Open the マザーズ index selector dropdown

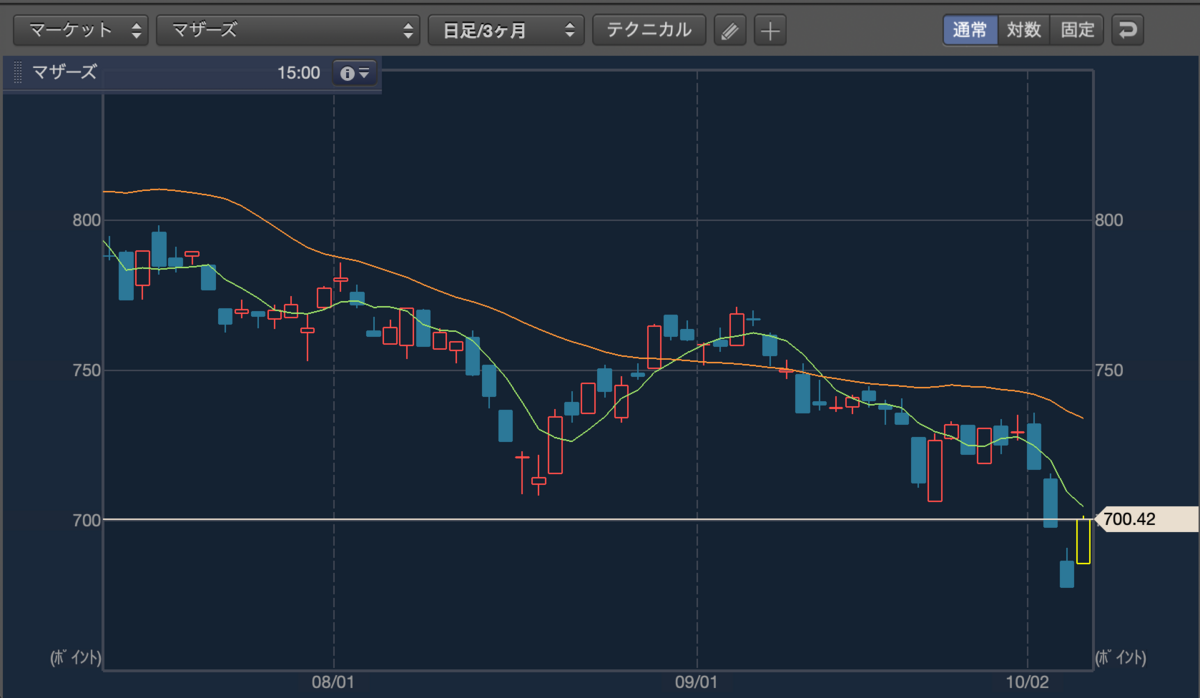[x=288, y=30]
